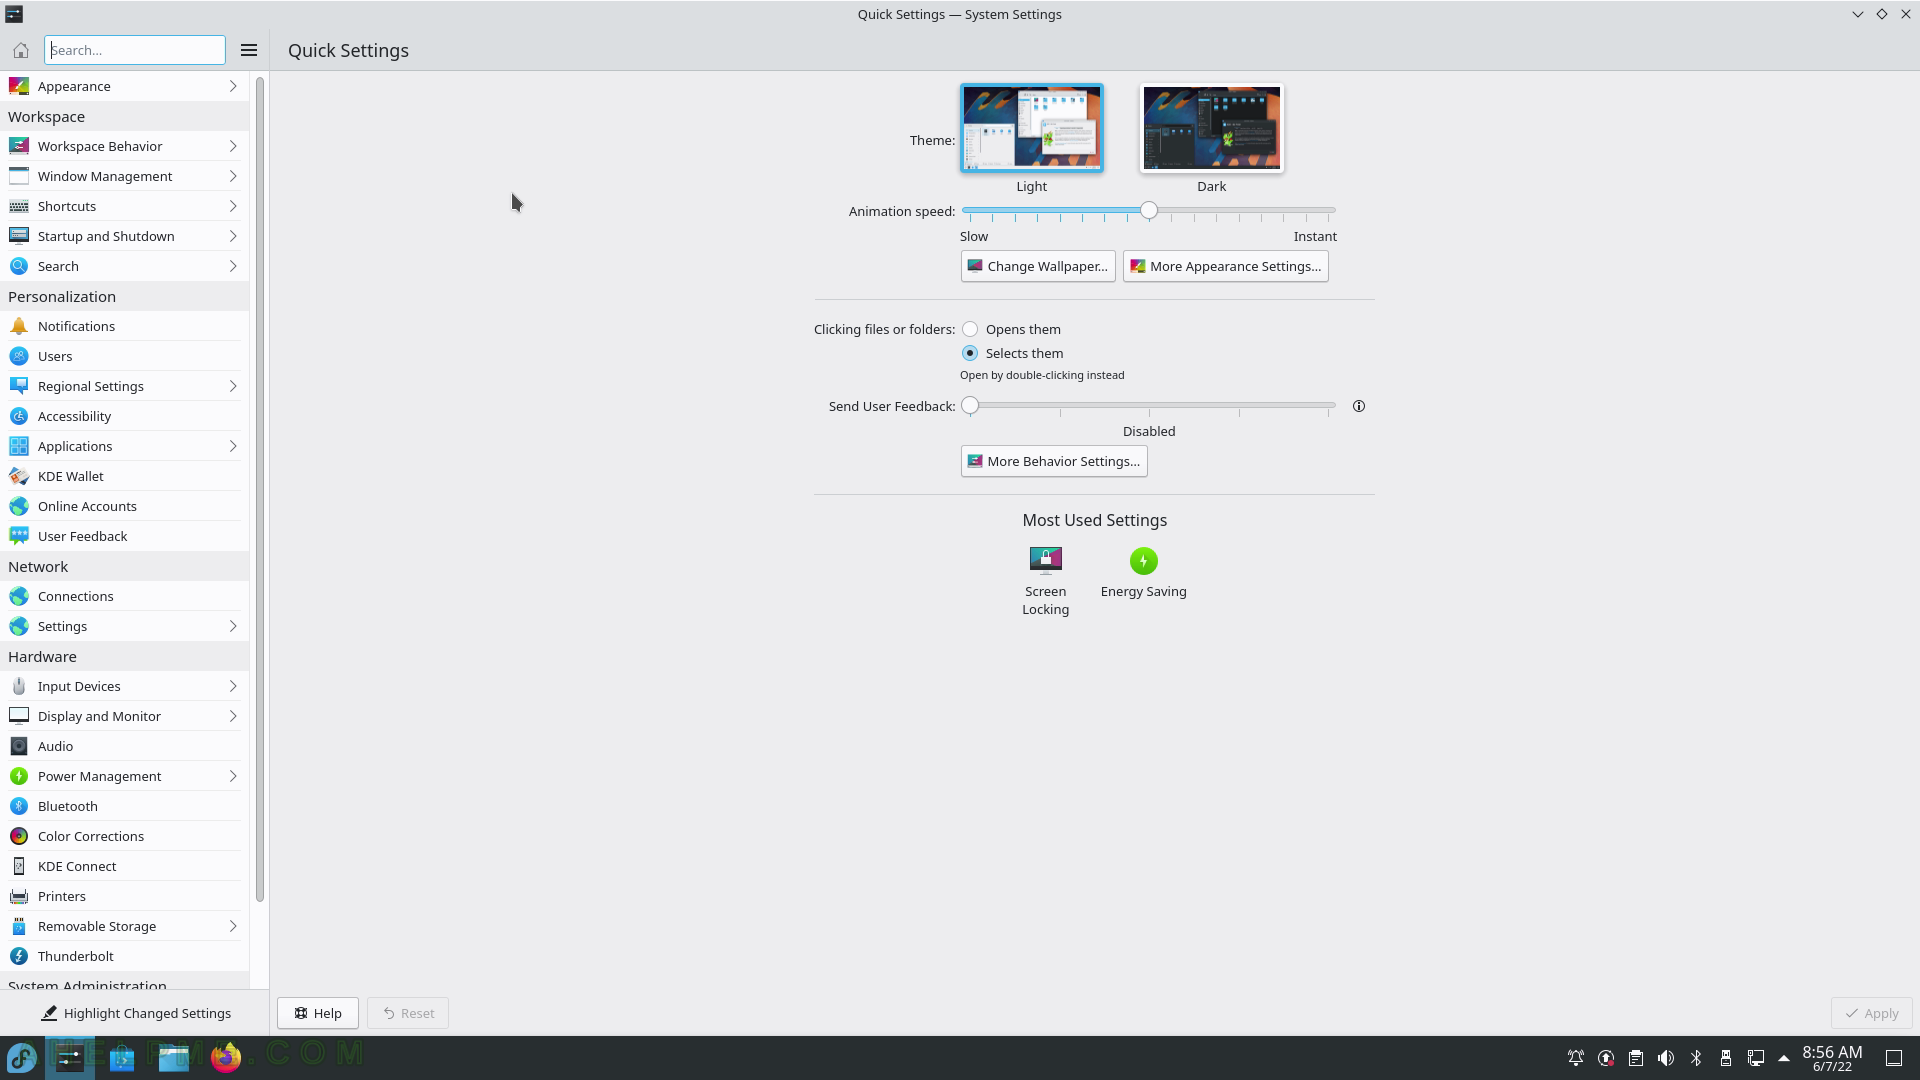The image size is (1920, 1080).
Task: Expand Regional Settings category
Action: [x=125, y=386]
